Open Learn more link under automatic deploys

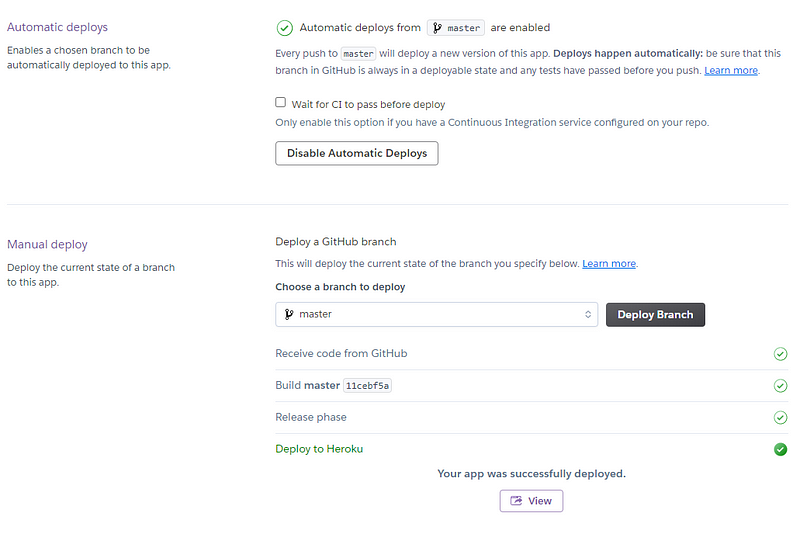coord(731,70)
